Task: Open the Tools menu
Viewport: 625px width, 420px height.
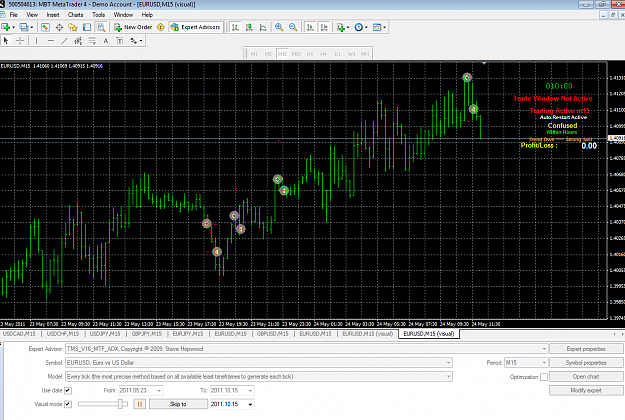Action: (x=98, y=15)
